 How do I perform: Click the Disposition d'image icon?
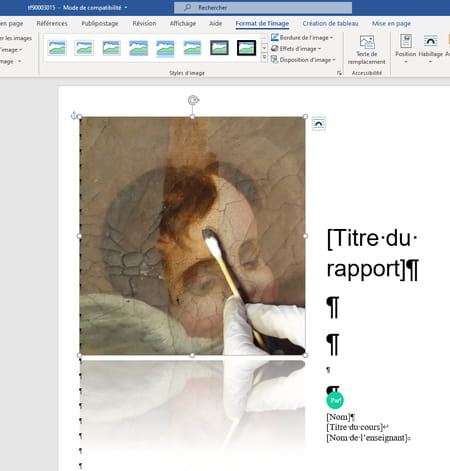(274, 60)
